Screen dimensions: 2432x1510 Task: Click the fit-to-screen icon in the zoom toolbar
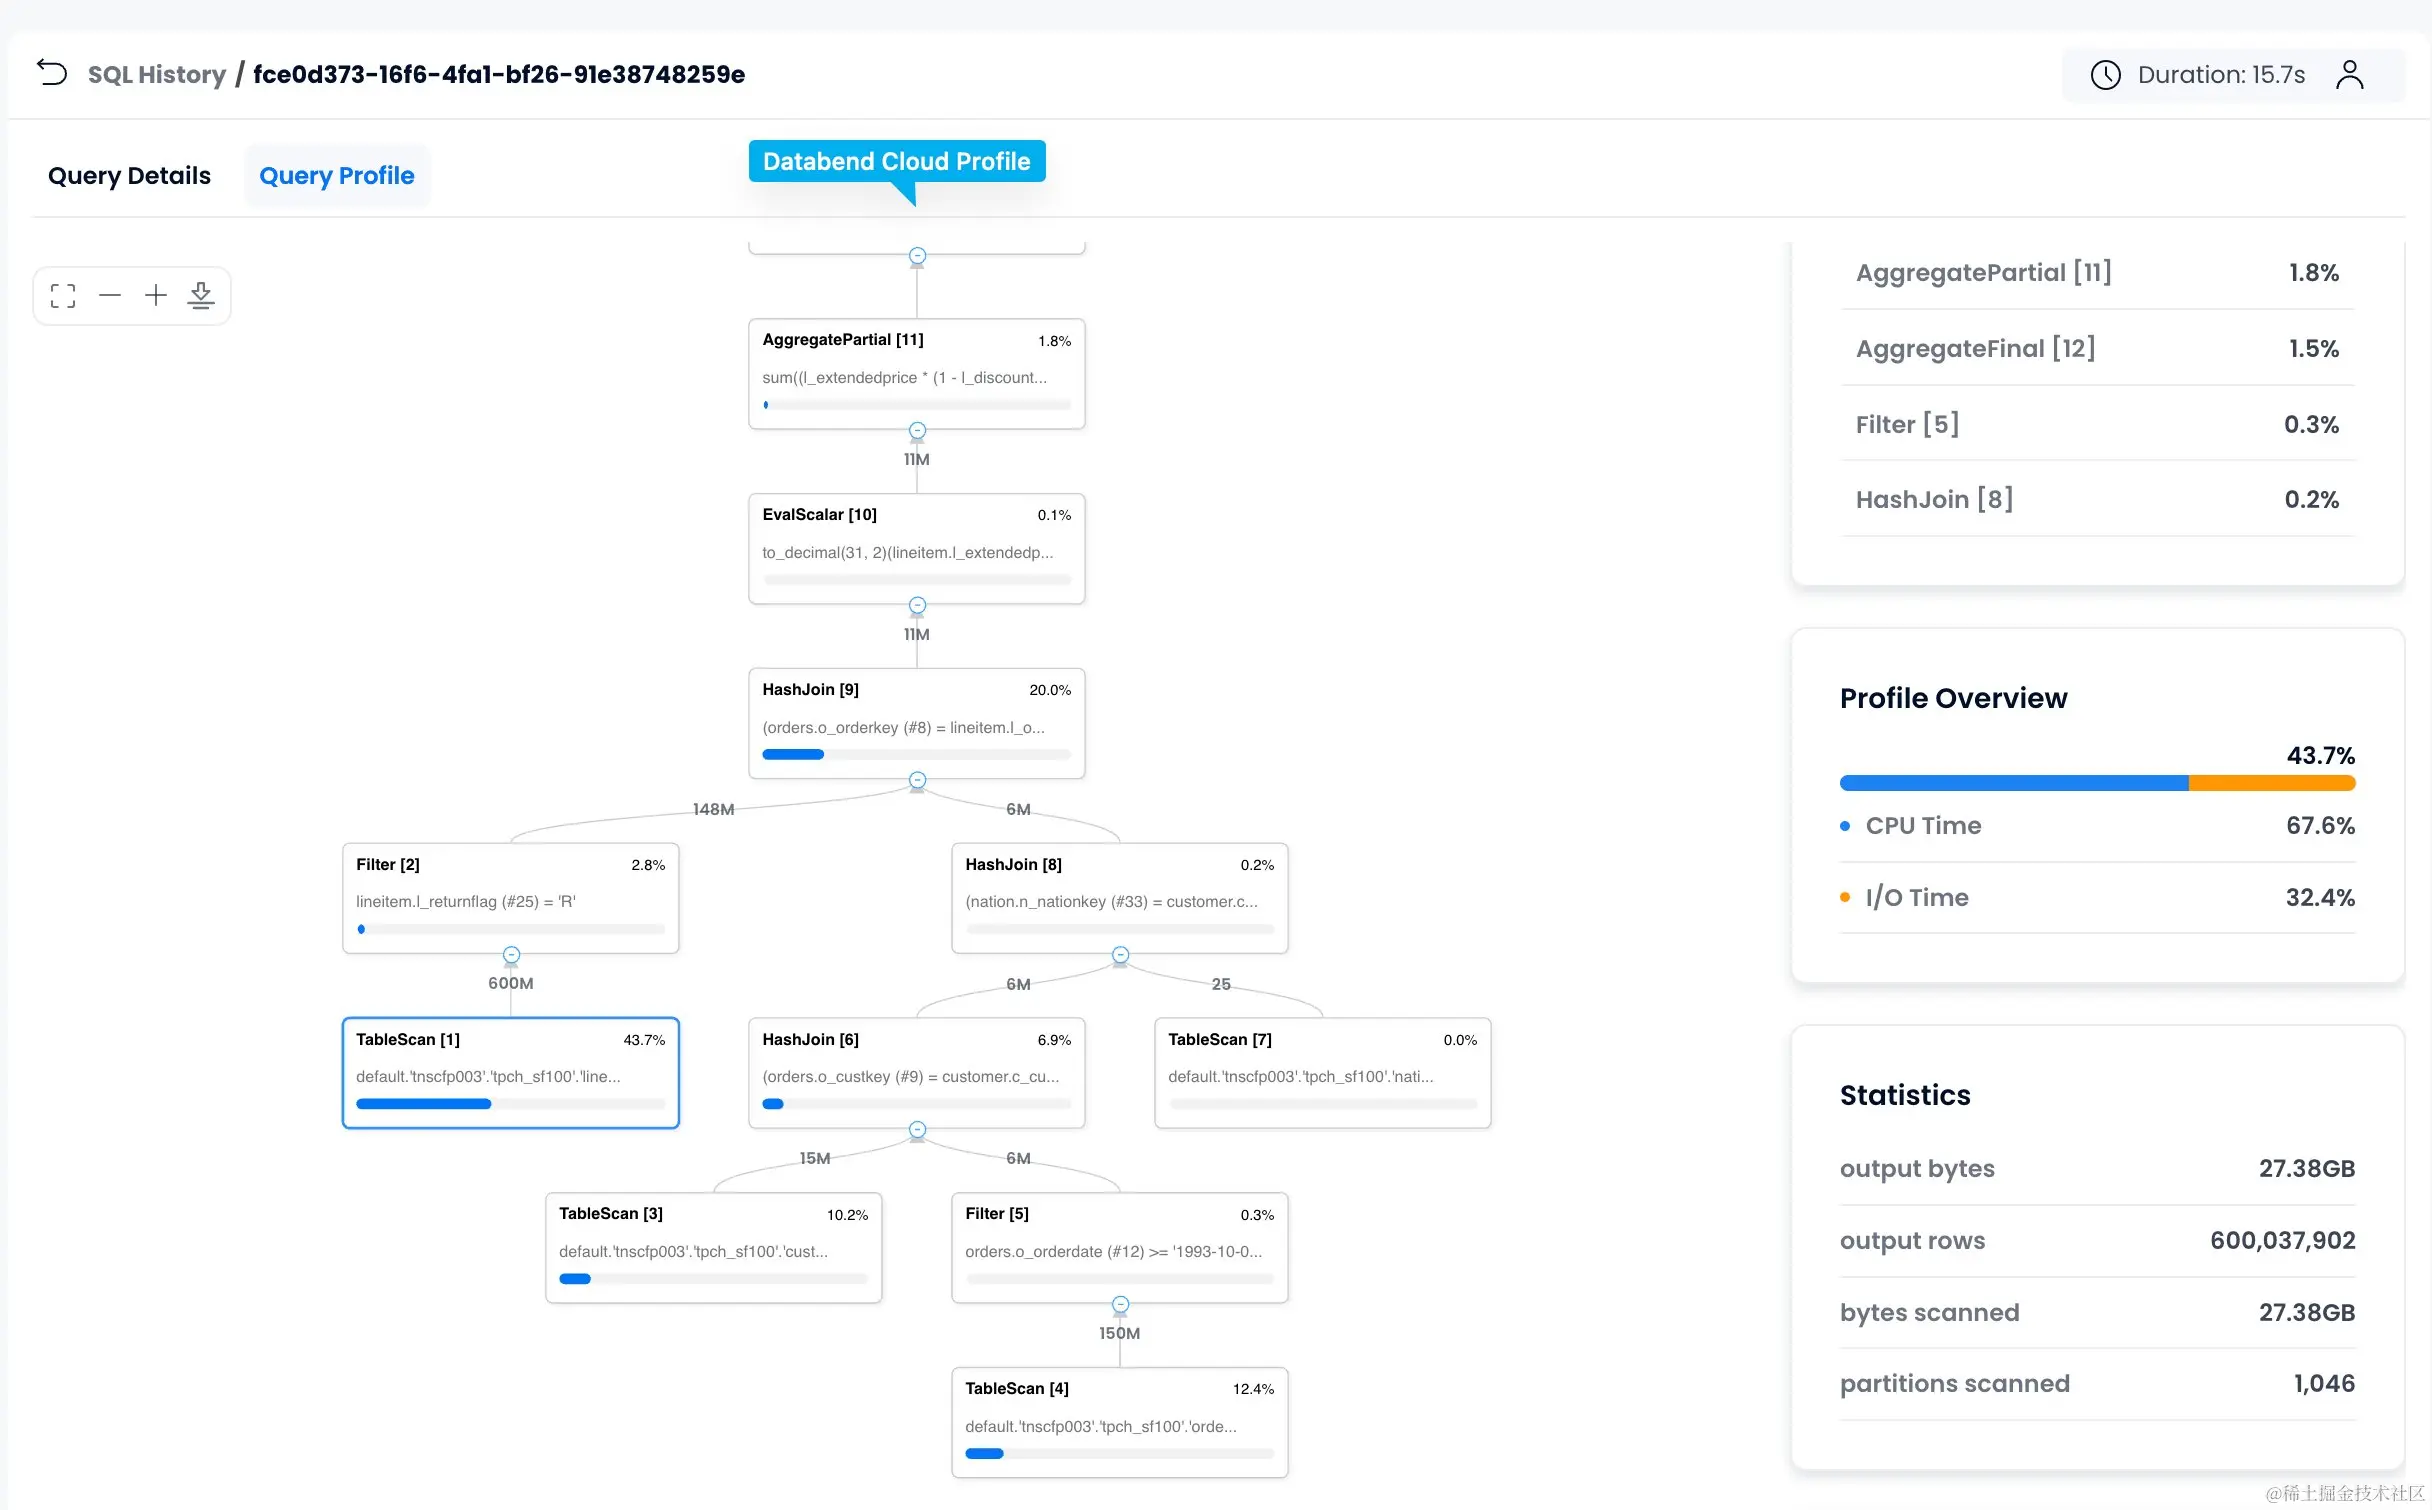63,296
